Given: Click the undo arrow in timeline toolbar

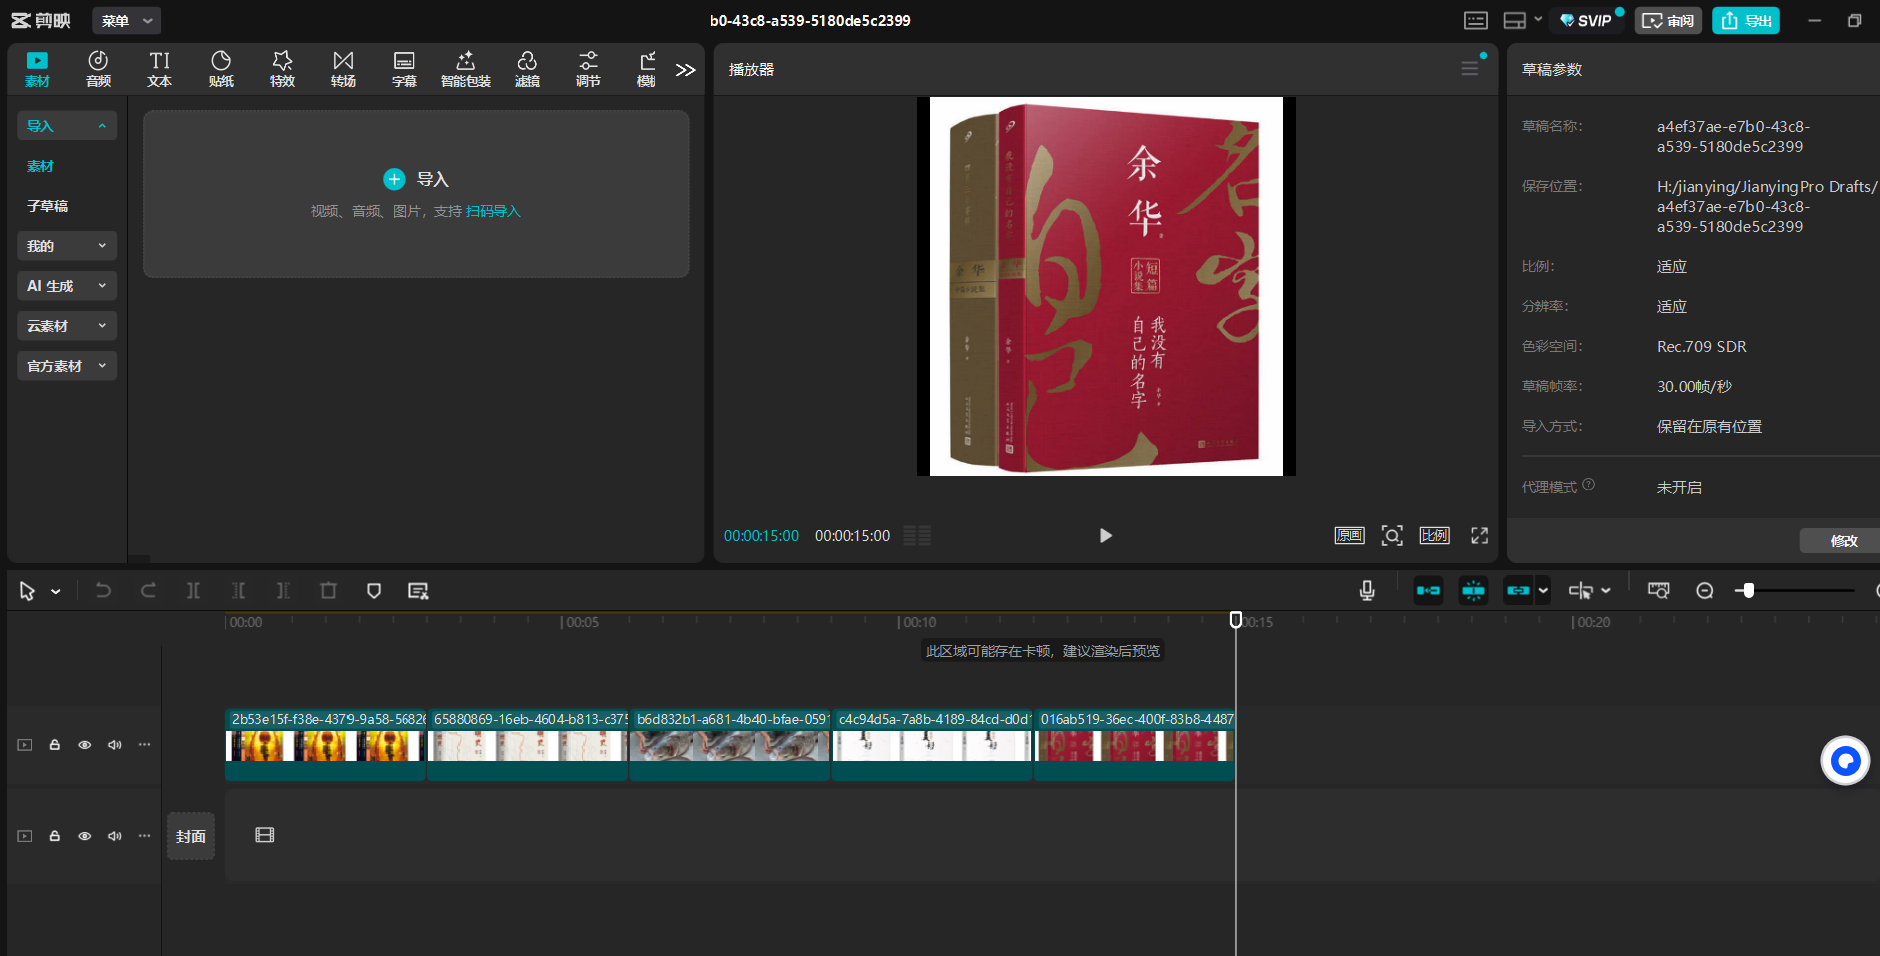Looking at the screenshot, I should [103, 591].
